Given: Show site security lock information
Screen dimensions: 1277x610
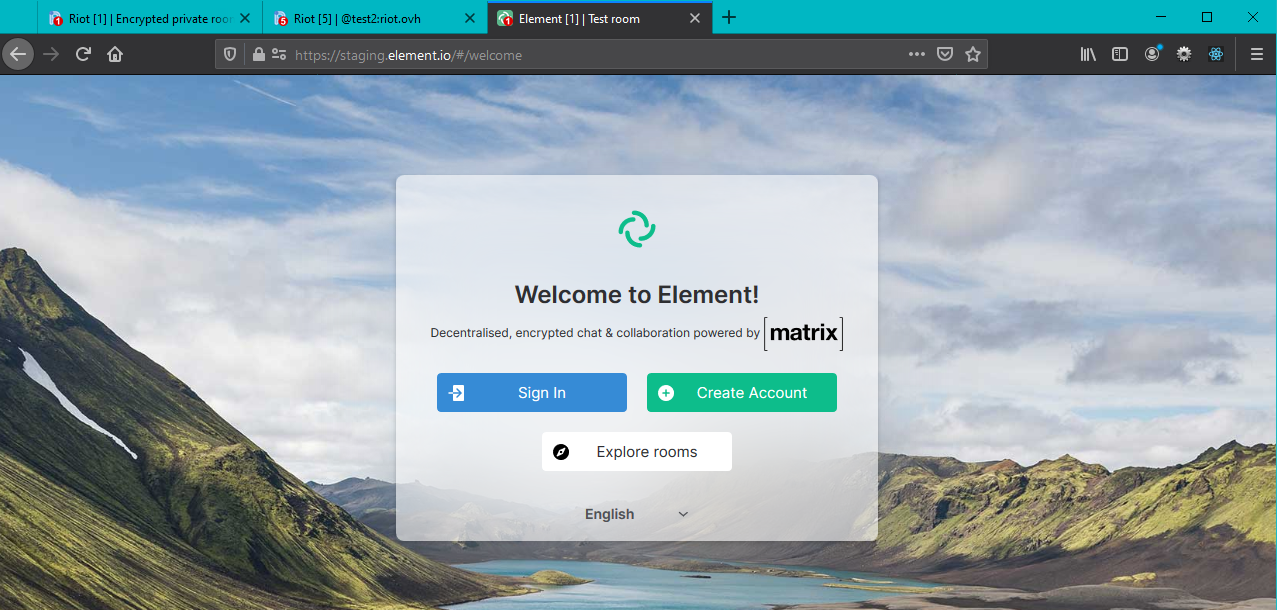Looking at the screenshot, I should click(259, 55).
